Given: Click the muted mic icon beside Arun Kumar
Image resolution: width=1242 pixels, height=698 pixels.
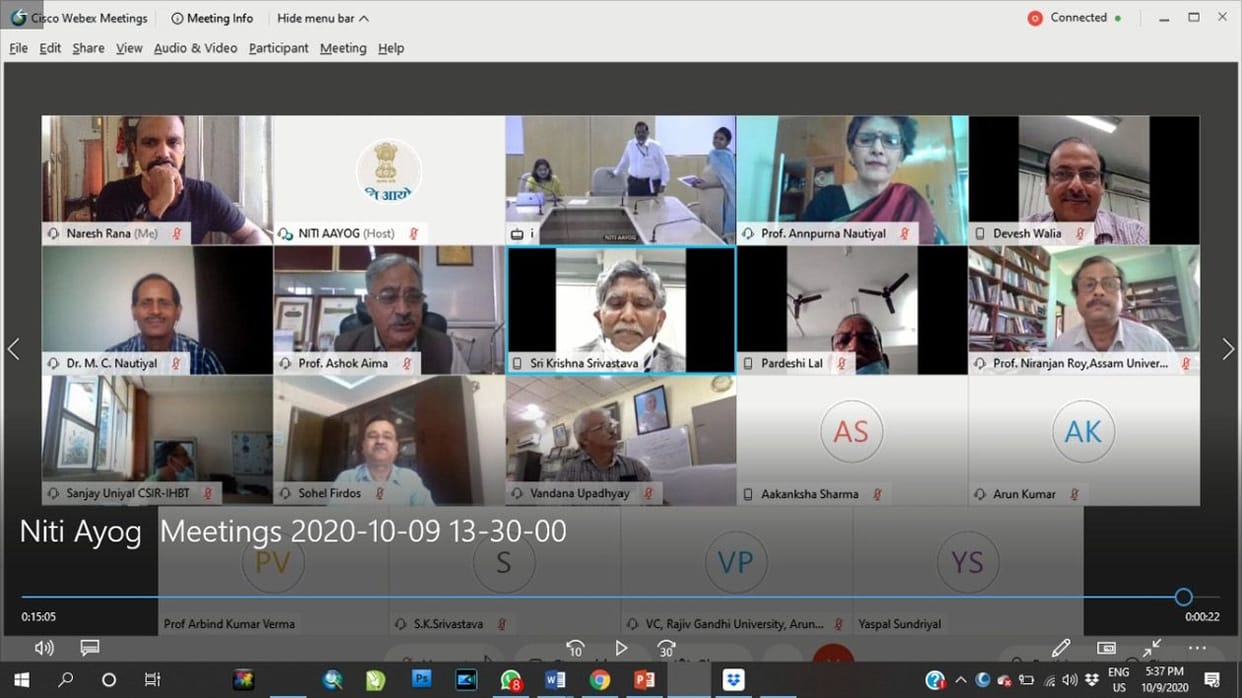Looking at the screenshot, I should coord(1074,494).
